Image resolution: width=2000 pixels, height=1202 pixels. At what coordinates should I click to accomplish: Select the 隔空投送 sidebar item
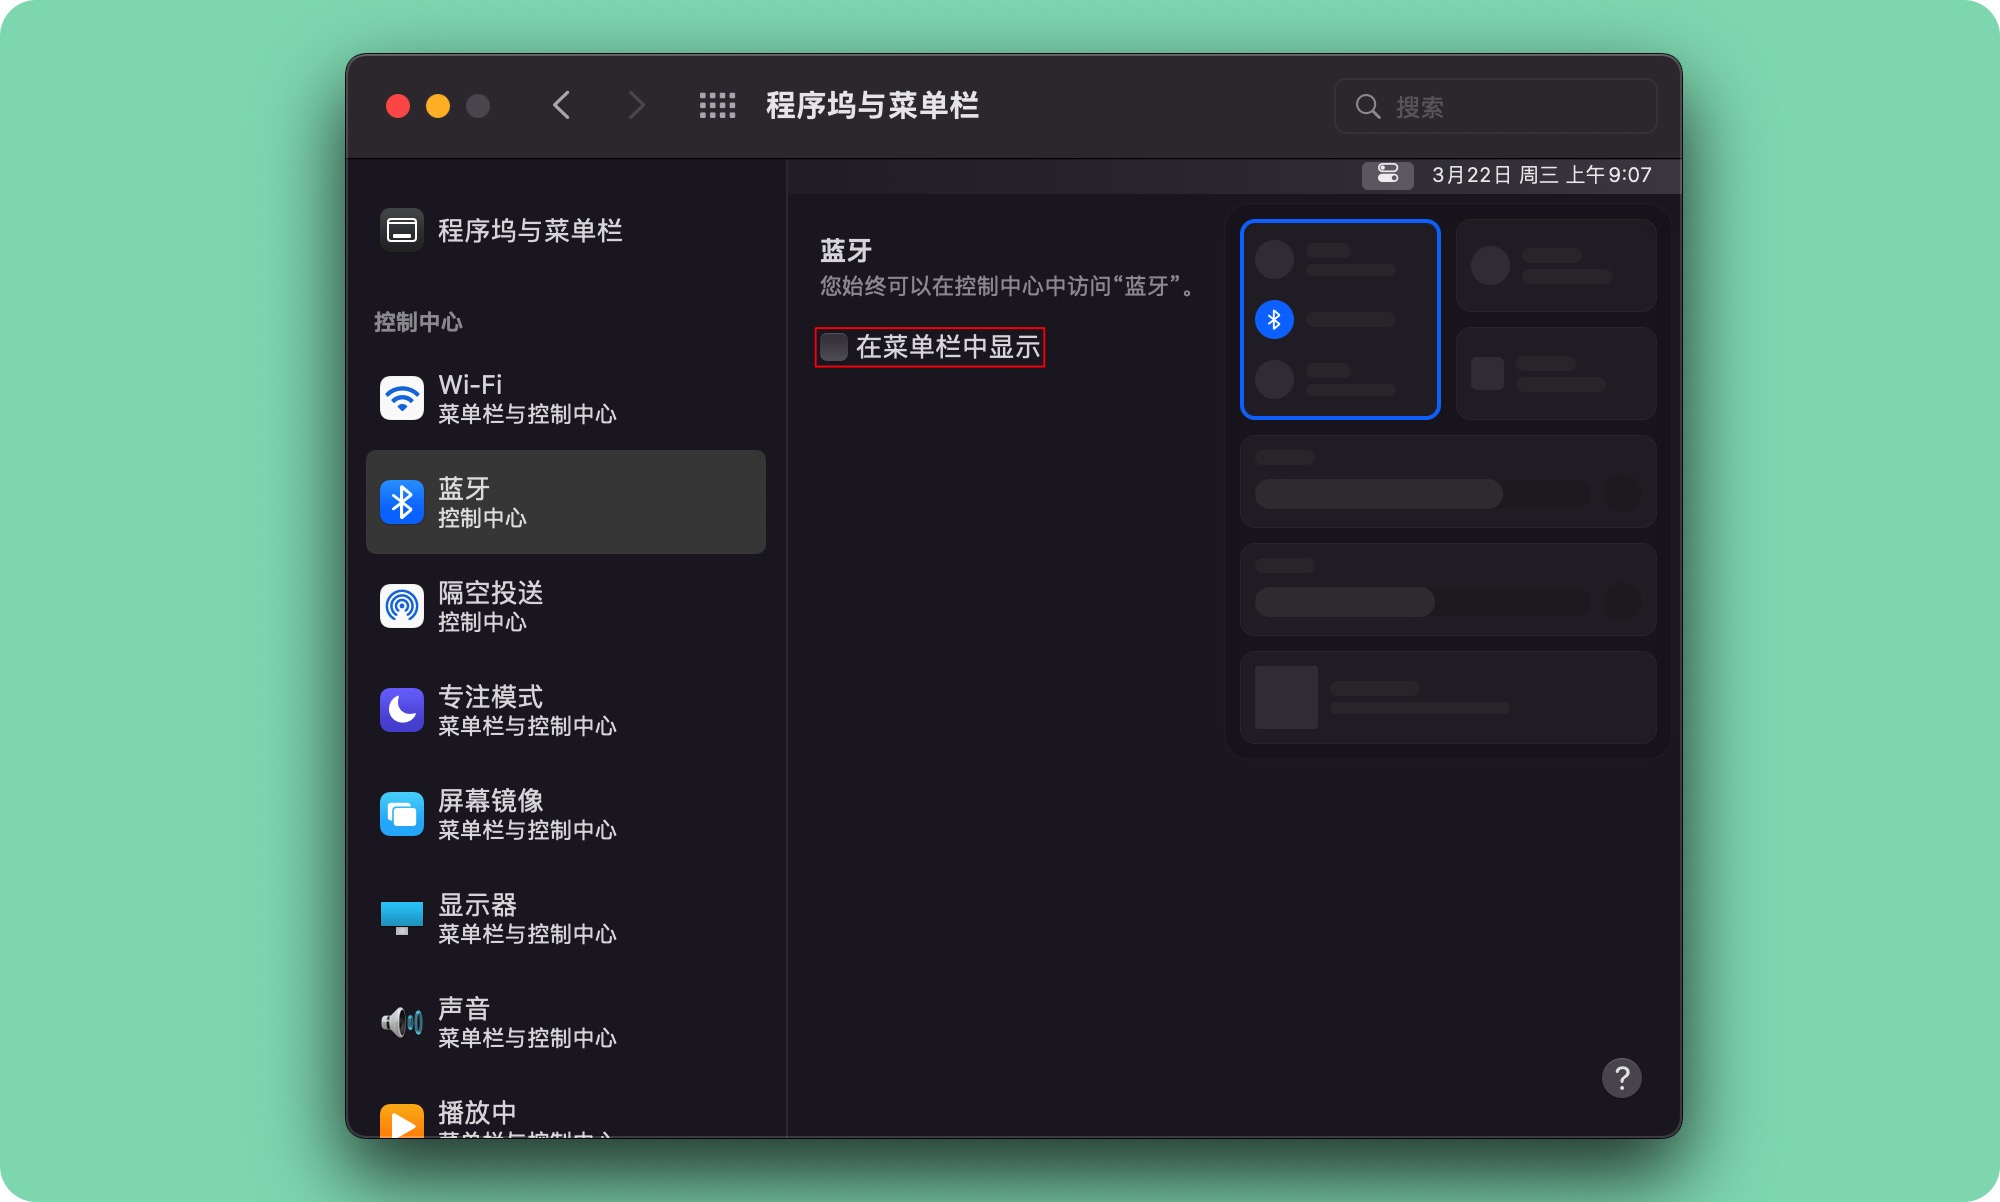(x=566, y=606)
